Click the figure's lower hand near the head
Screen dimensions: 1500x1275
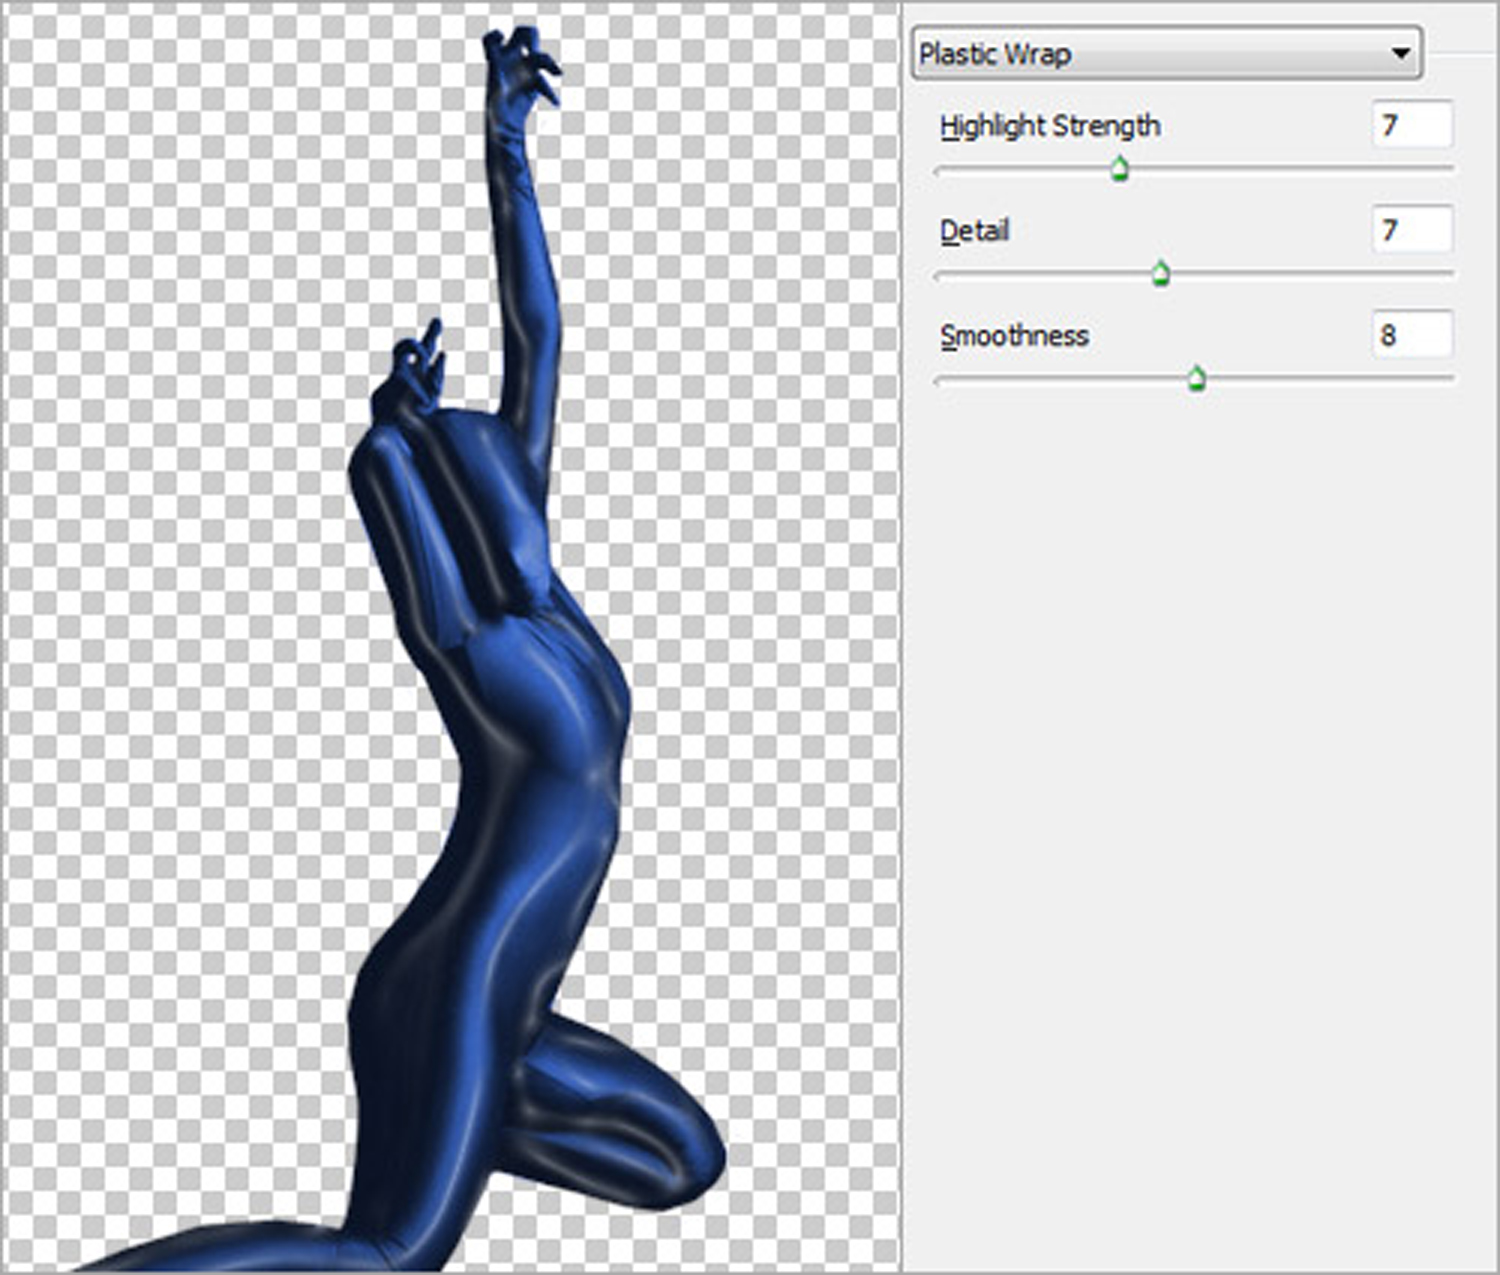(x=410, y=370)
